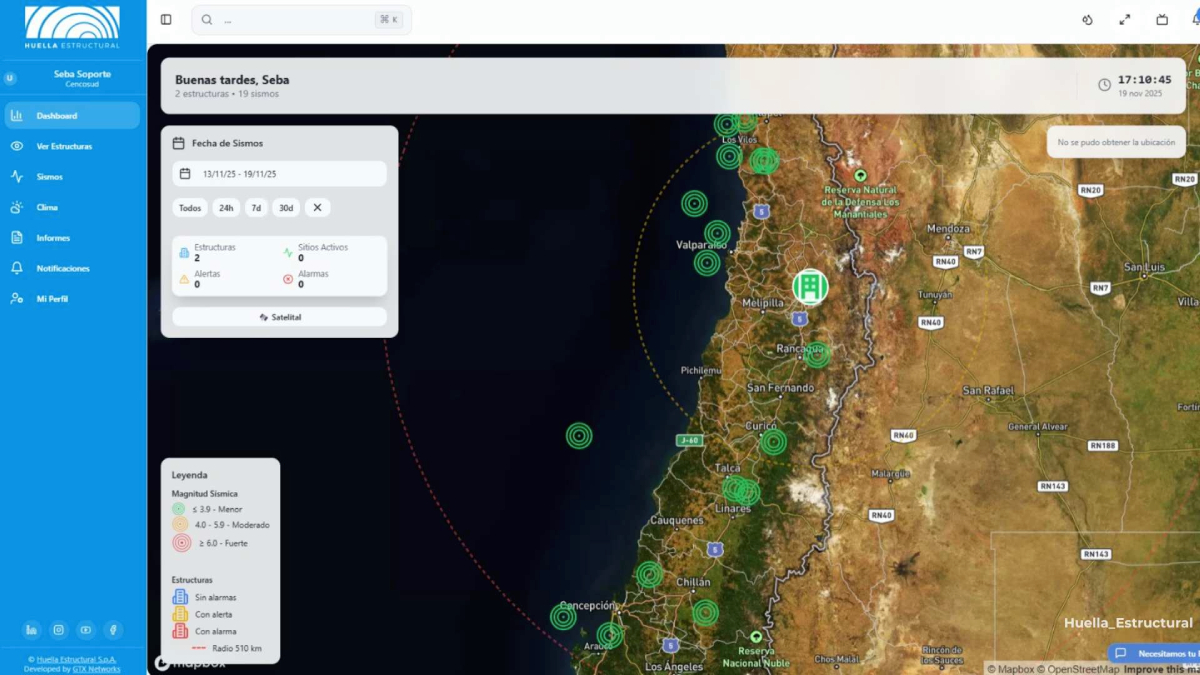Open the date range field 13/11/25 - 19/11/25
This screenshot has width=1200, height=675.
tap(279, 174)
